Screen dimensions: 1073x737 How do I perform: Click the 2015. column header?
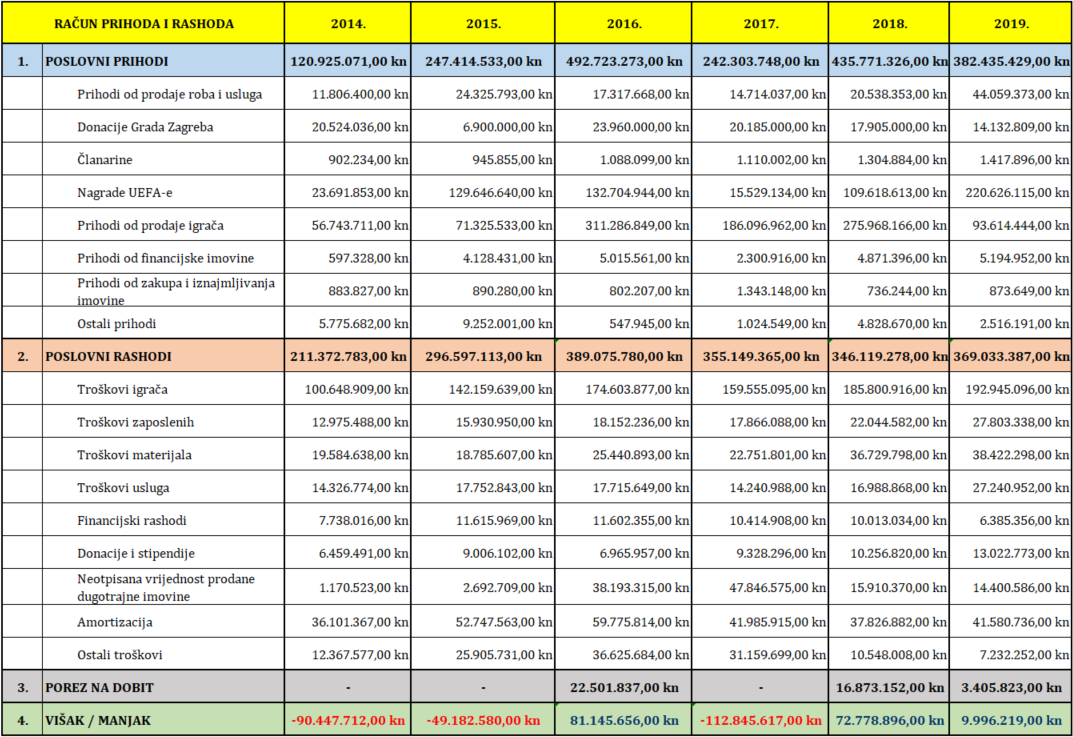483,24
